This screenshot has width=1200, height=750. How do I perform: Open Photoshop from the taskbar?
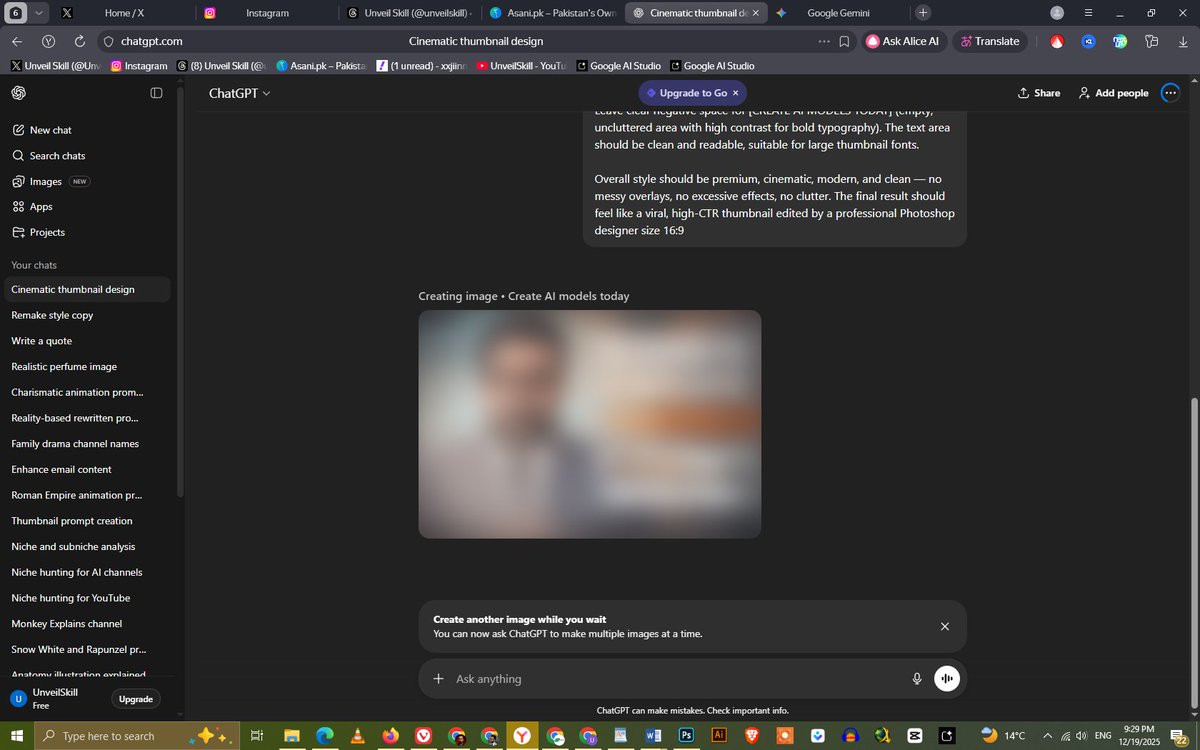pyautogui.click(x=686, y=736)
